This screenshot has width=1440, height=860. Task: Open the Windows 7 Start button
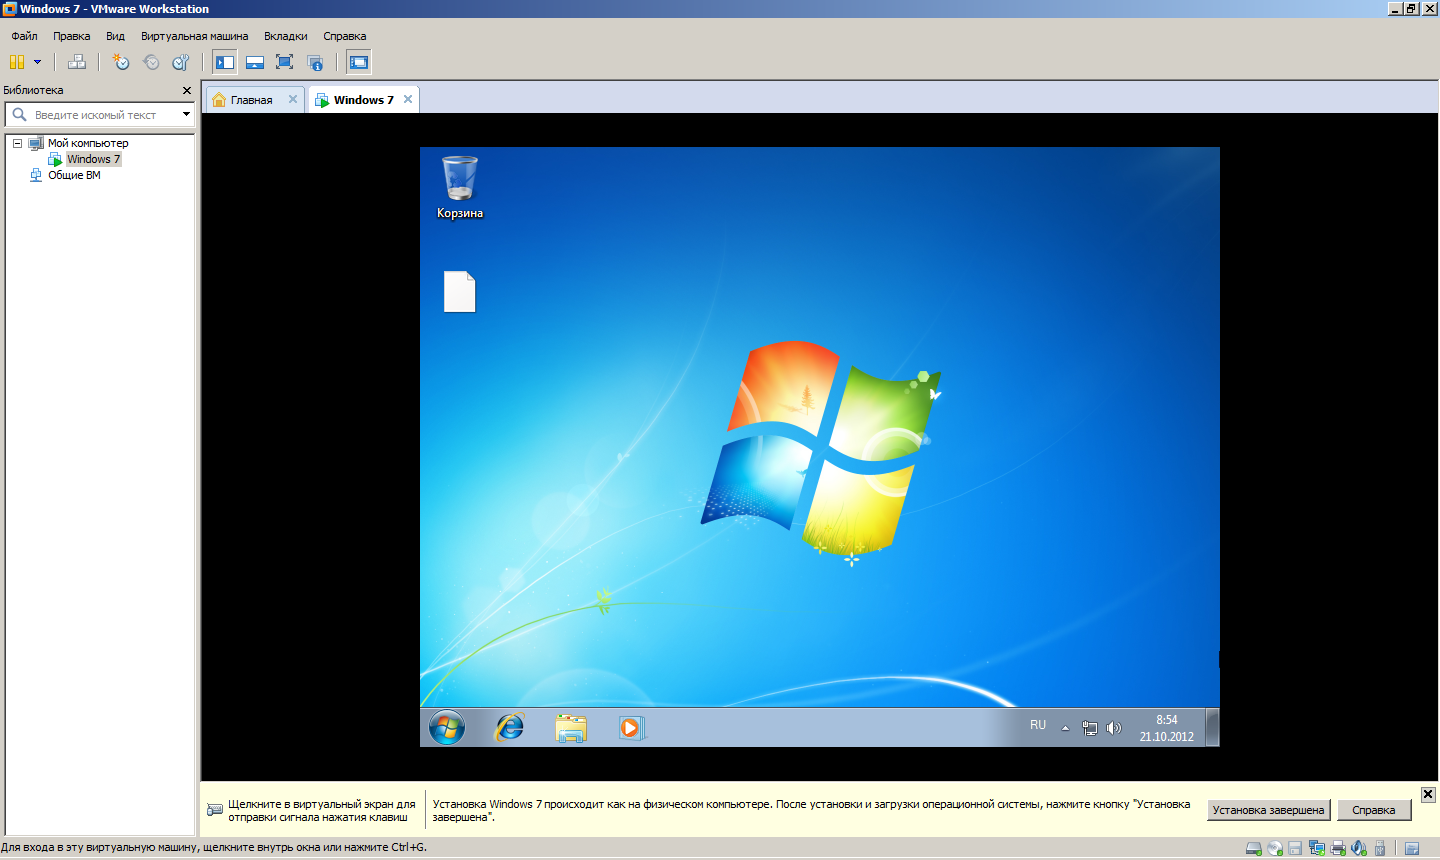(447, 728)
